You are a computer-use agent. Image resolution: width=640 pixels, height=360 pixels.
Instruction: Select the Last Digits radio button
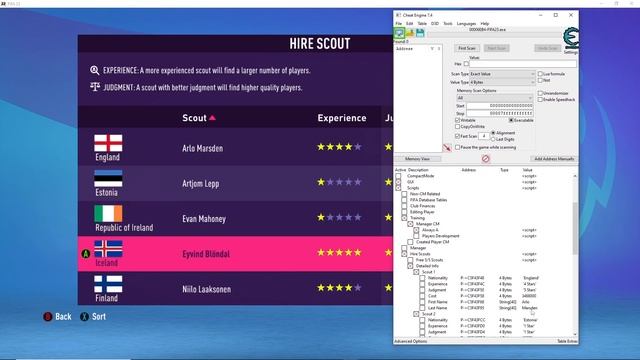coord(493,139)
